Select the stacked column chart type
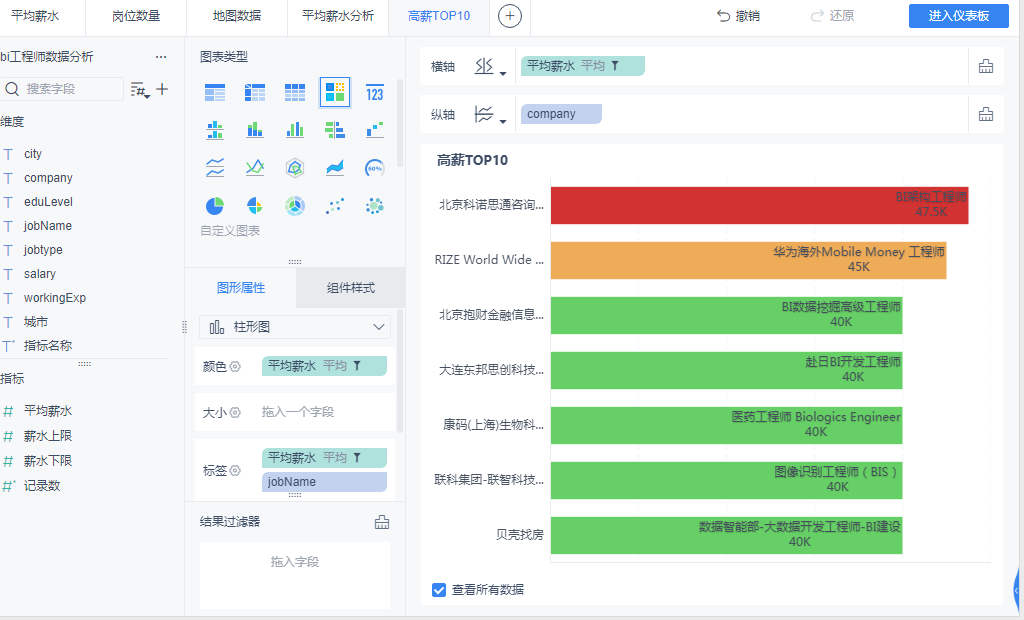1024x620 pixels. point(255,130)
